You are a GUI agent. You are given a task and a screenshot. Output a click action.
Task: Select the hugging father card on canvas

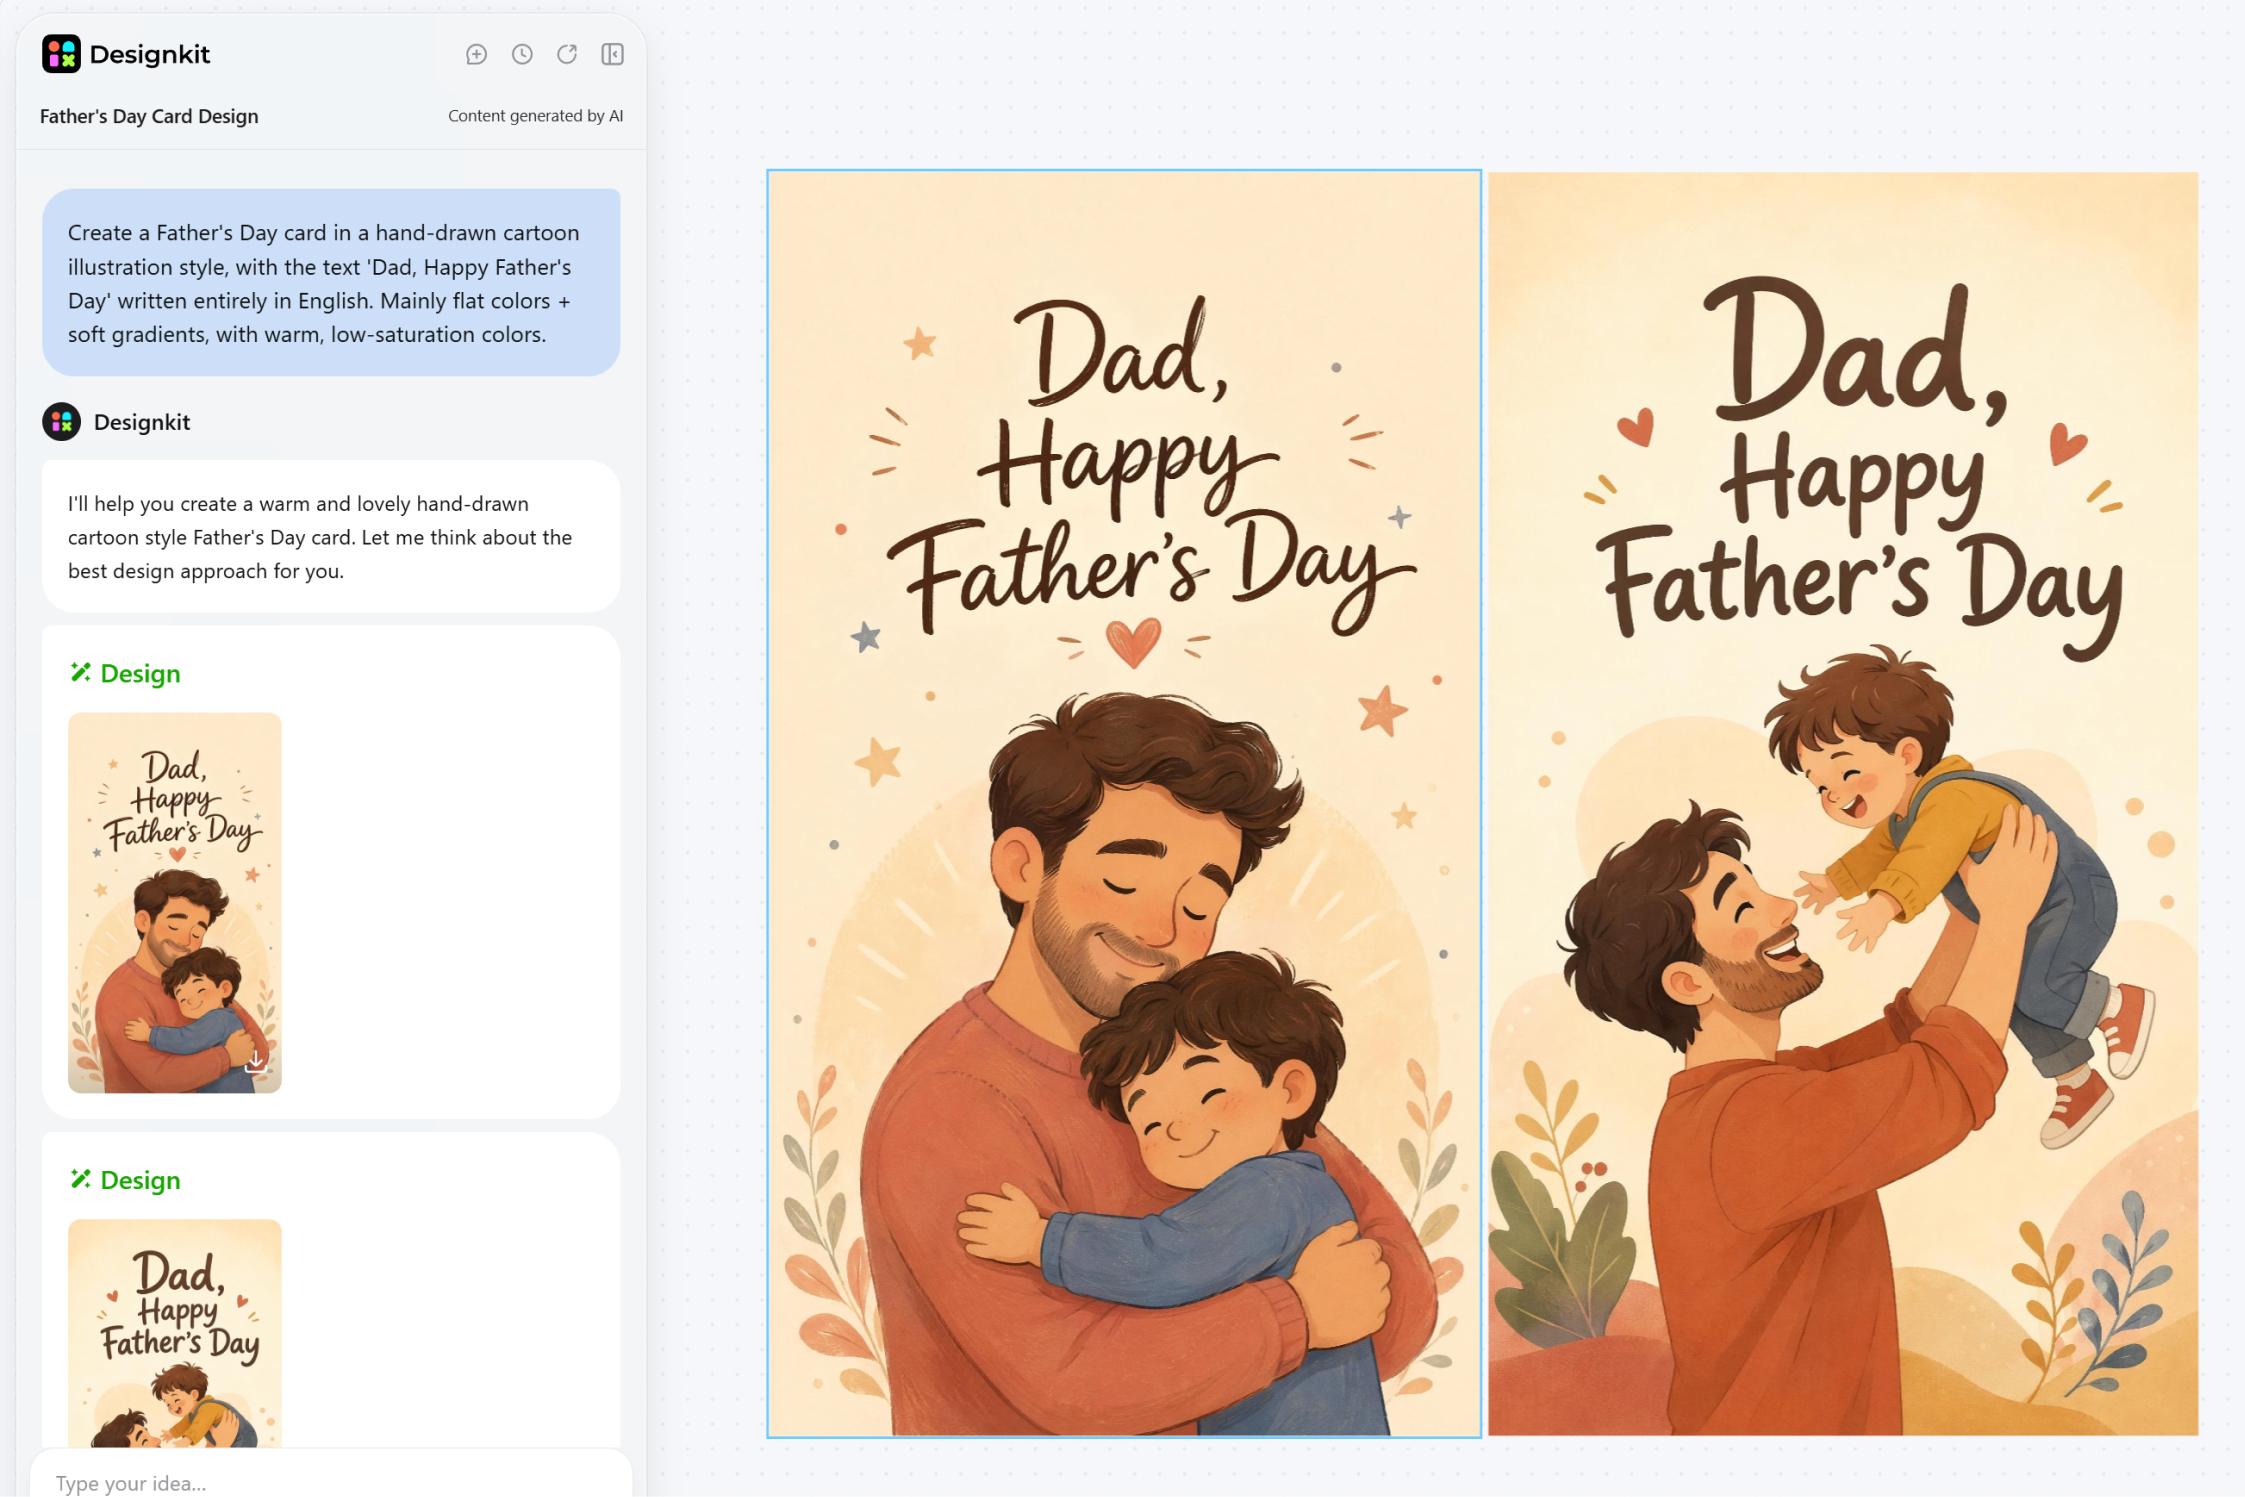tap(1124, 804)
